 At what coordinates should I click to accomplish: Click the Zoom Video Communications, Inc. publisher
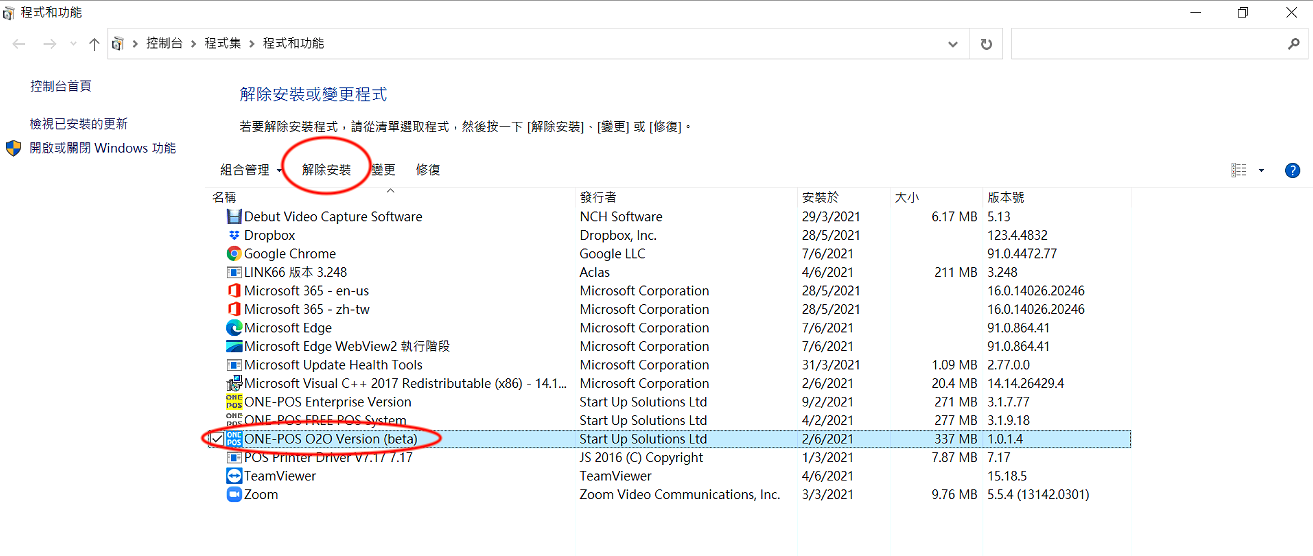(680, 494)
